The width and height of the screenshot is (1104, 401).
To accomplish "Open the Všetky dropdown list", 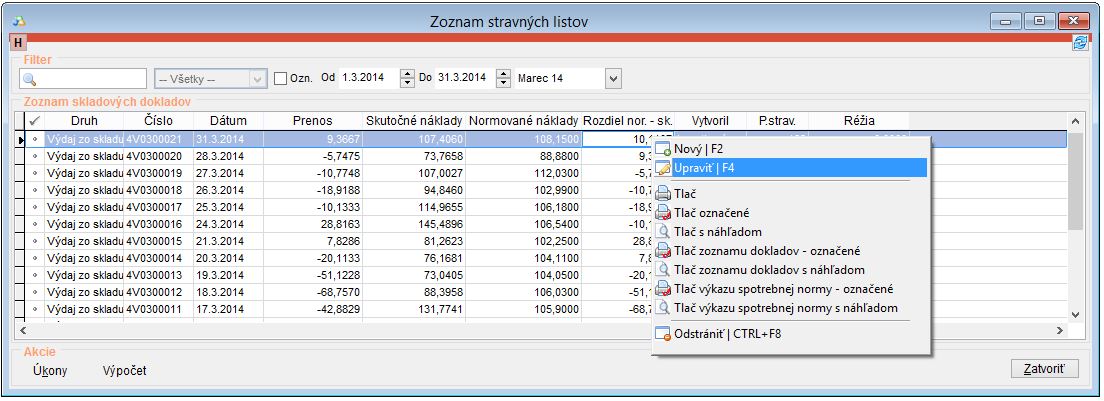I will tap(257, 79).
